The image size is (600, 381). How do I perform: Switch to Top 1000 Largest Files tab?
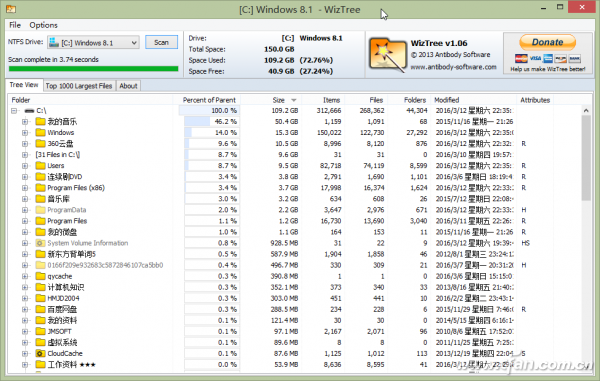click(79, 86)
